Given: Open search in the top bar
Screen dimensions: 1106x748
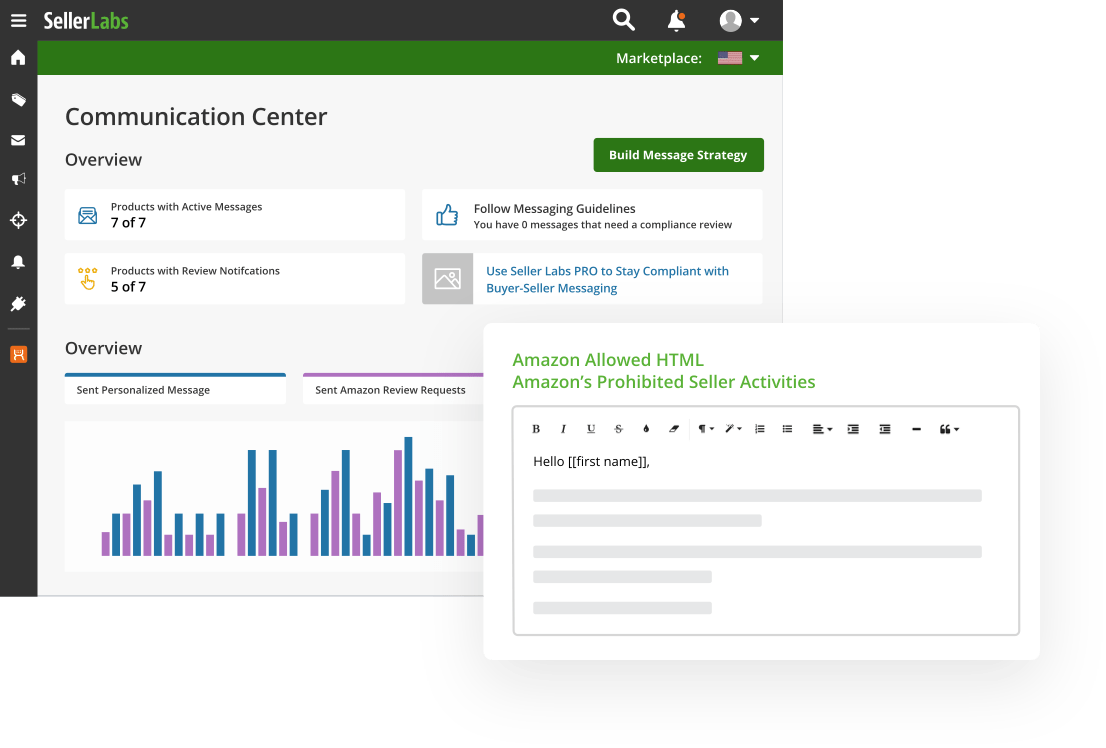Looking at the screenshot, I should [x=624, y=20].
